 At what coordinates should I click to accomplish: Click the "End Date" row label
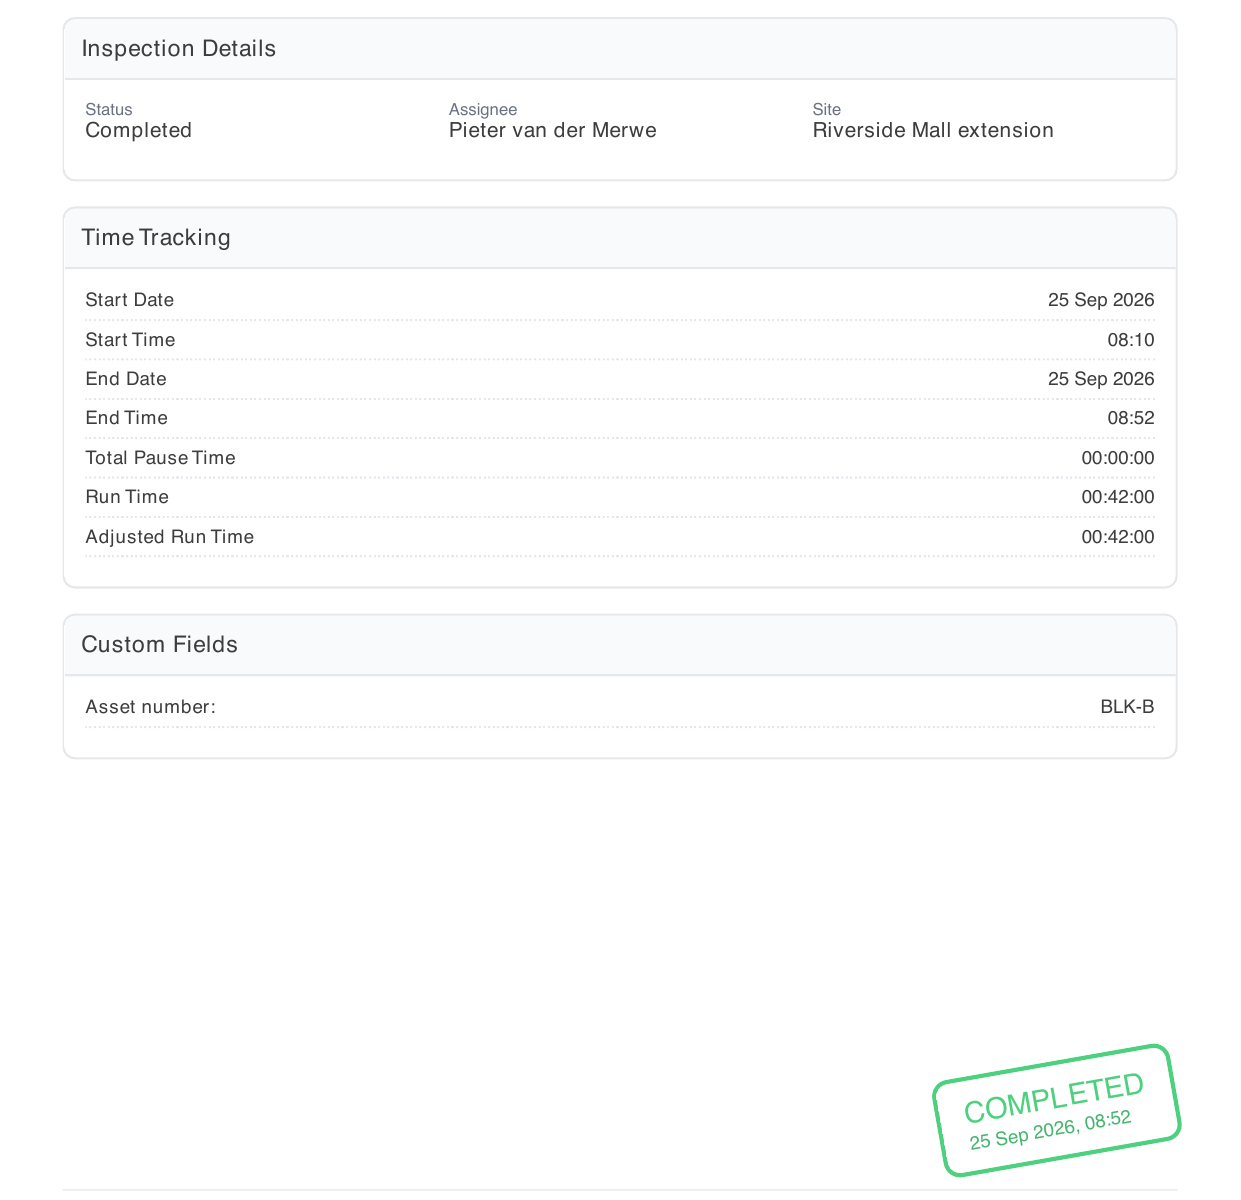coord(126,379)
